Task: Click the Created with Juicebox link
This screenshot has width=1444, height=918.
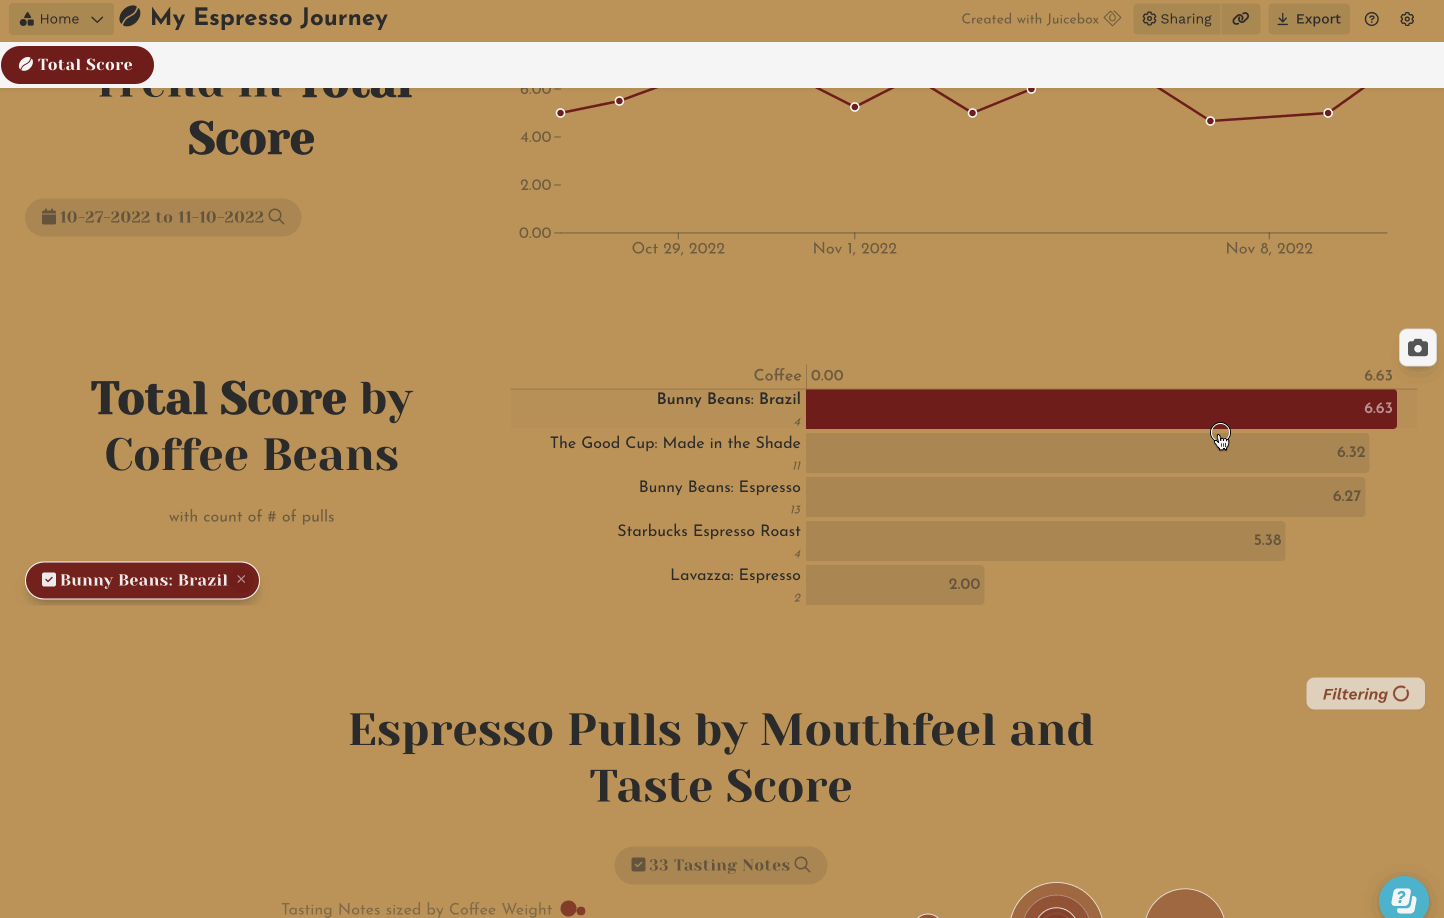Action: pyautogui.click(x=1041, y=19)
